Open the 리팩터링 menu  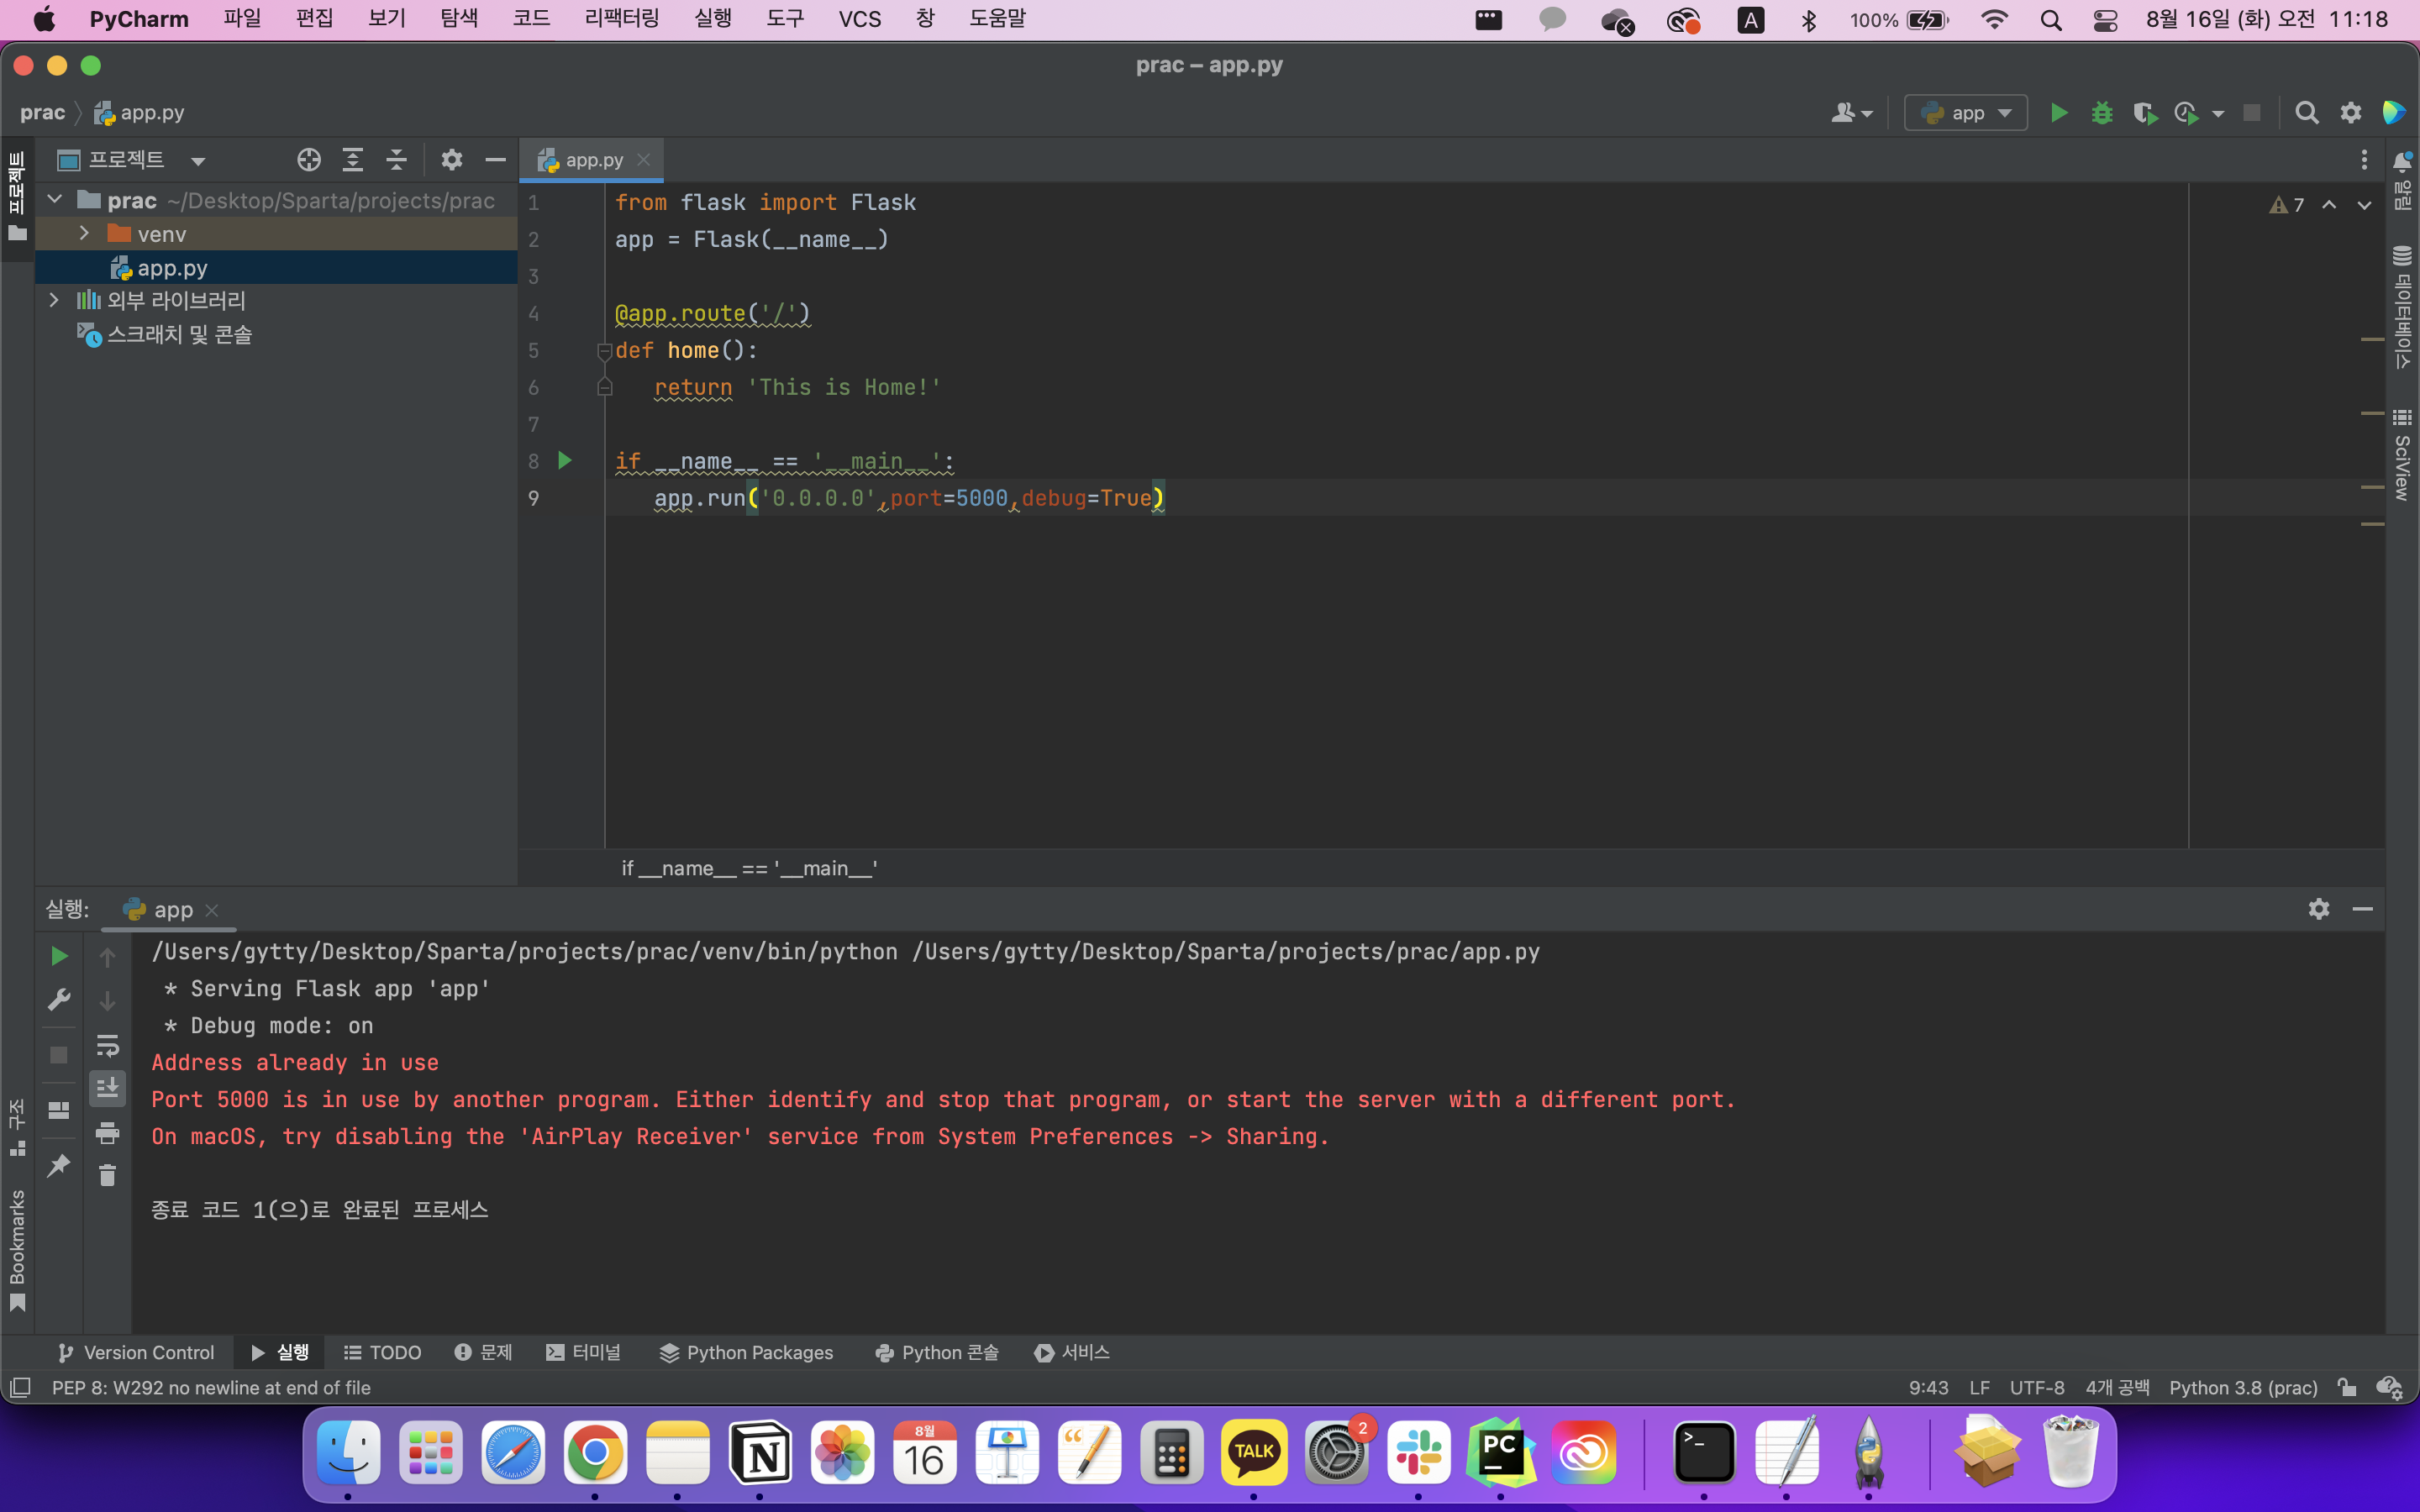(622, 19)
